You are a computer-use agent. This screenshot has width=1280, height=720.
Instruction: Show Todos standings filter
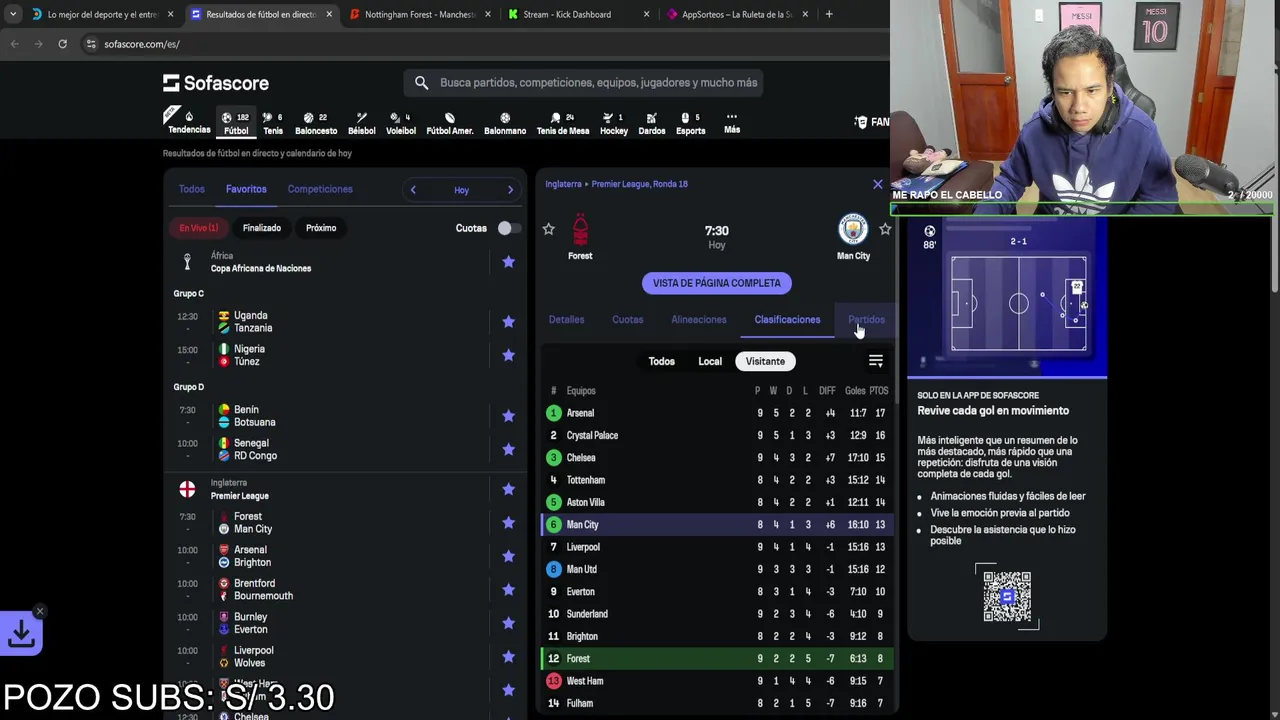click(661, 361)
